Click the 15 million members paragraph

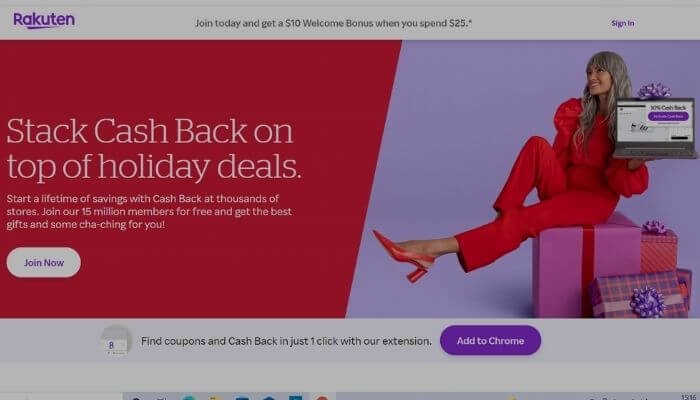149,211
